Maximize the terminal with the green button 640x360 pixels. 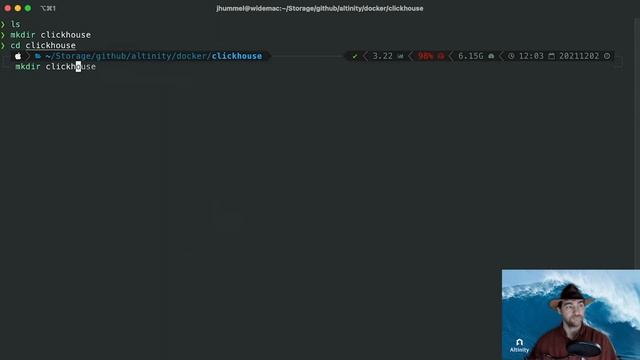pyautogui.click(x=28, y=8)
